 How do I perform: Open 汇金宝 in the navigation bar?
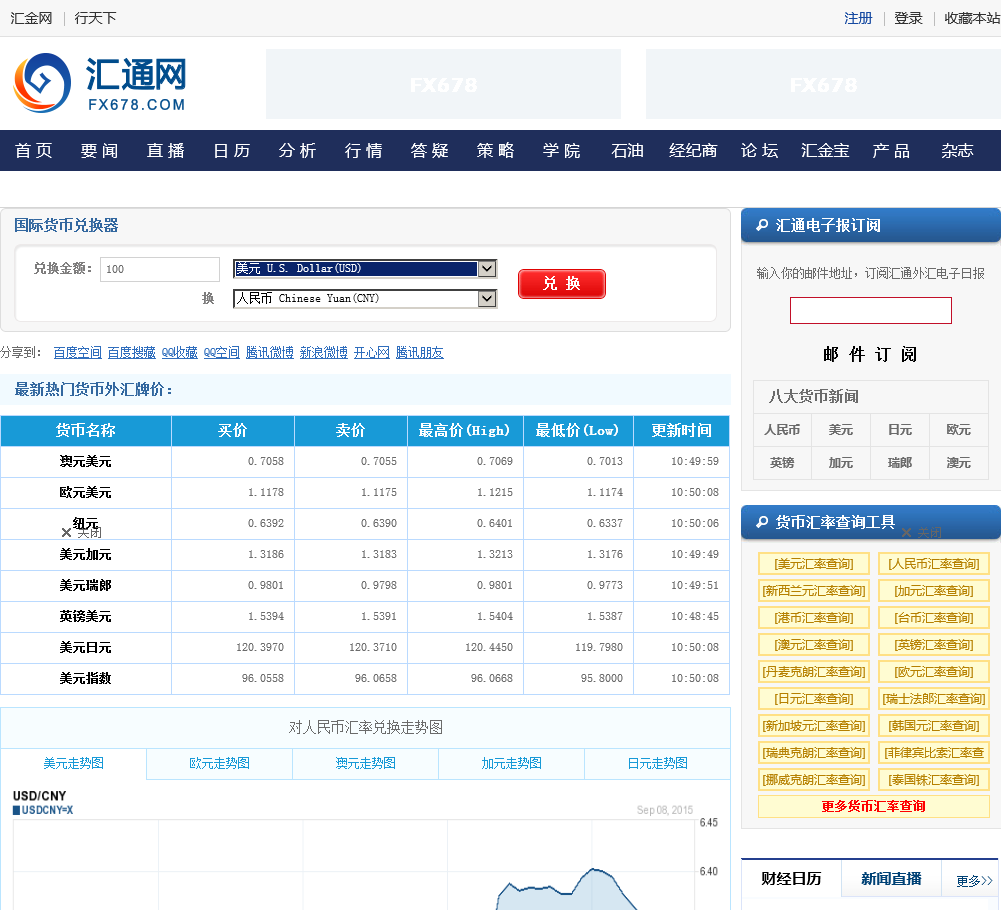tap(825, 151)
